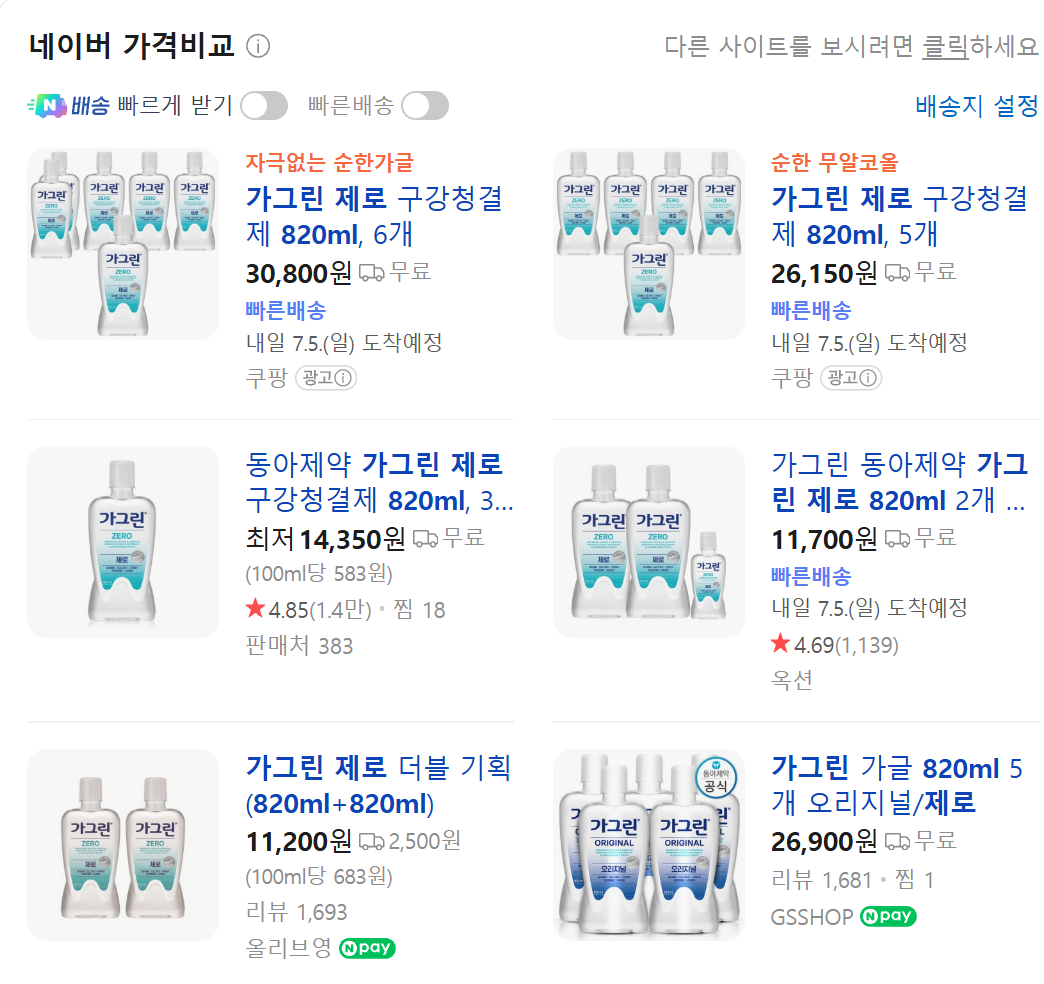The height and width of the screenshot is (984, 1044).
Task: Open the 가그린 제로 820ml 6개 product title
Action: pos(375,216)
